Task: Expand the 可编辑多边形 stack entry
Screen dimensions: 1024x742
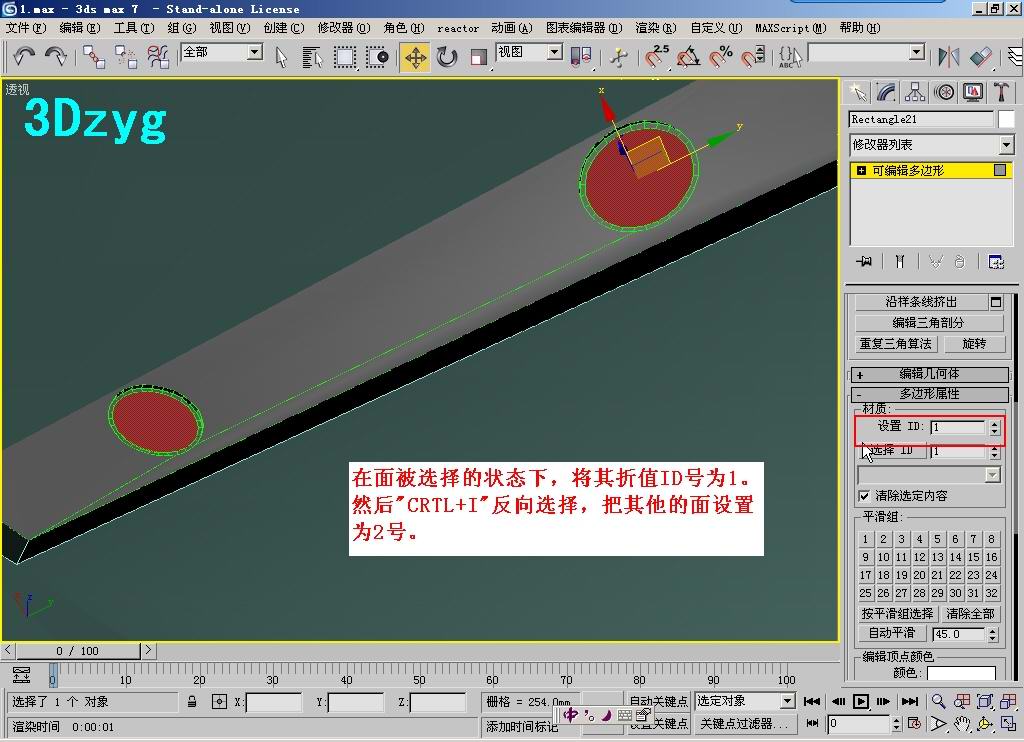Action: [x=861, y=170]
